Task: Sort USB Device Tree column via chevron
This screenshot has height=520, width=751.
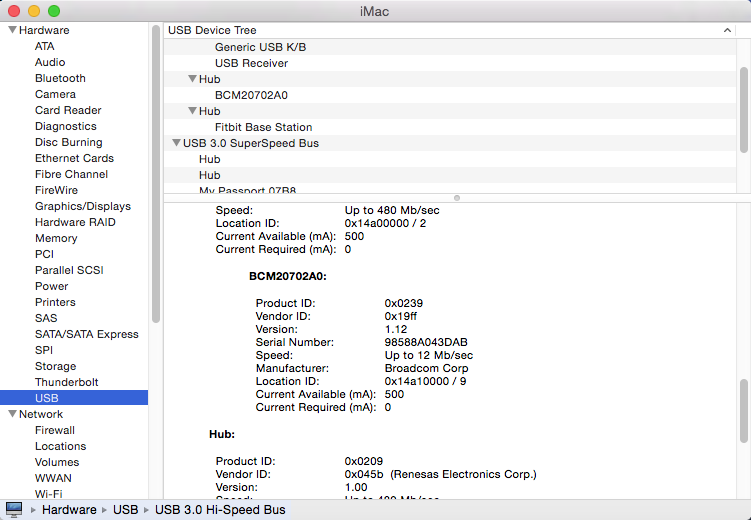Action: (x=727, y=30)
